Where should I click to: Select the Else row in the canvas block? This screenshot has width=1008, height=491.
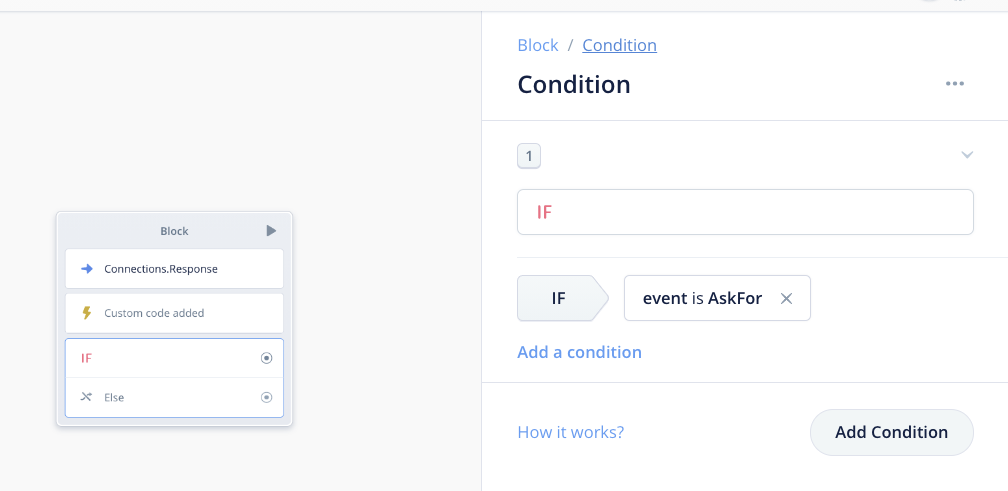pyautogui.click(x=160, y=397)
